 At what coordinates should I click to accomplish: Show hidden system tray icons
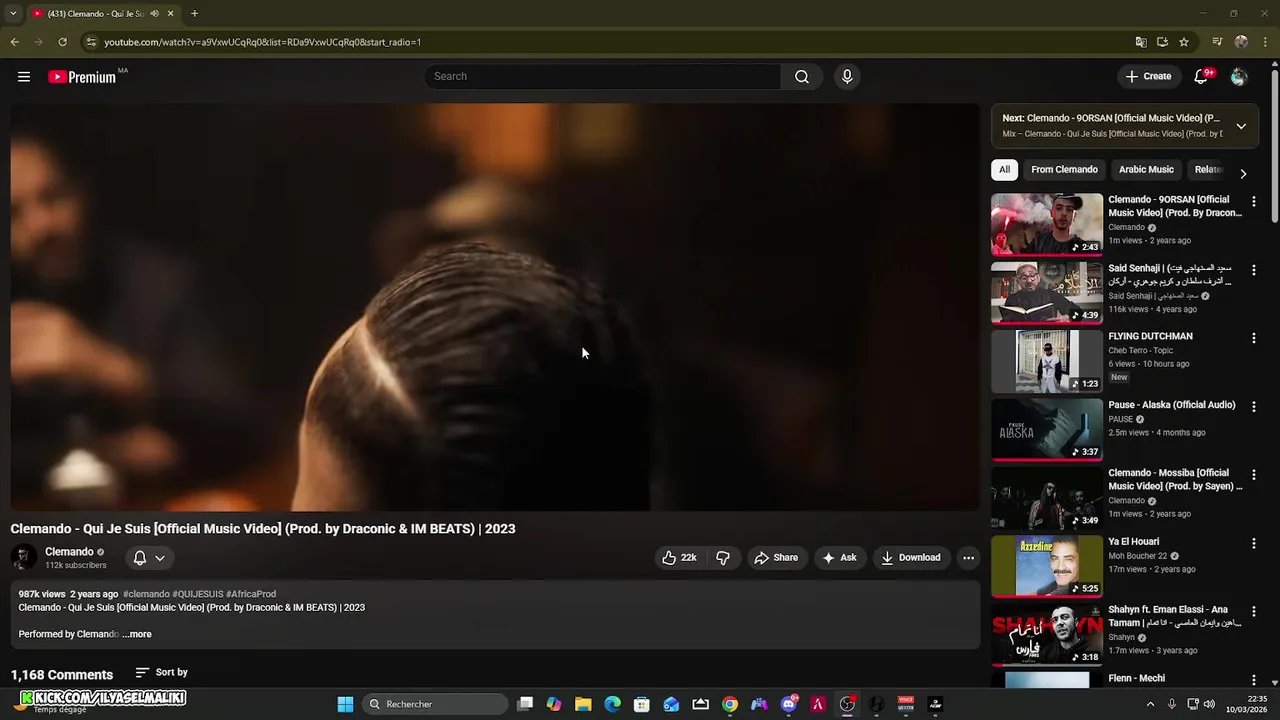1150,704
